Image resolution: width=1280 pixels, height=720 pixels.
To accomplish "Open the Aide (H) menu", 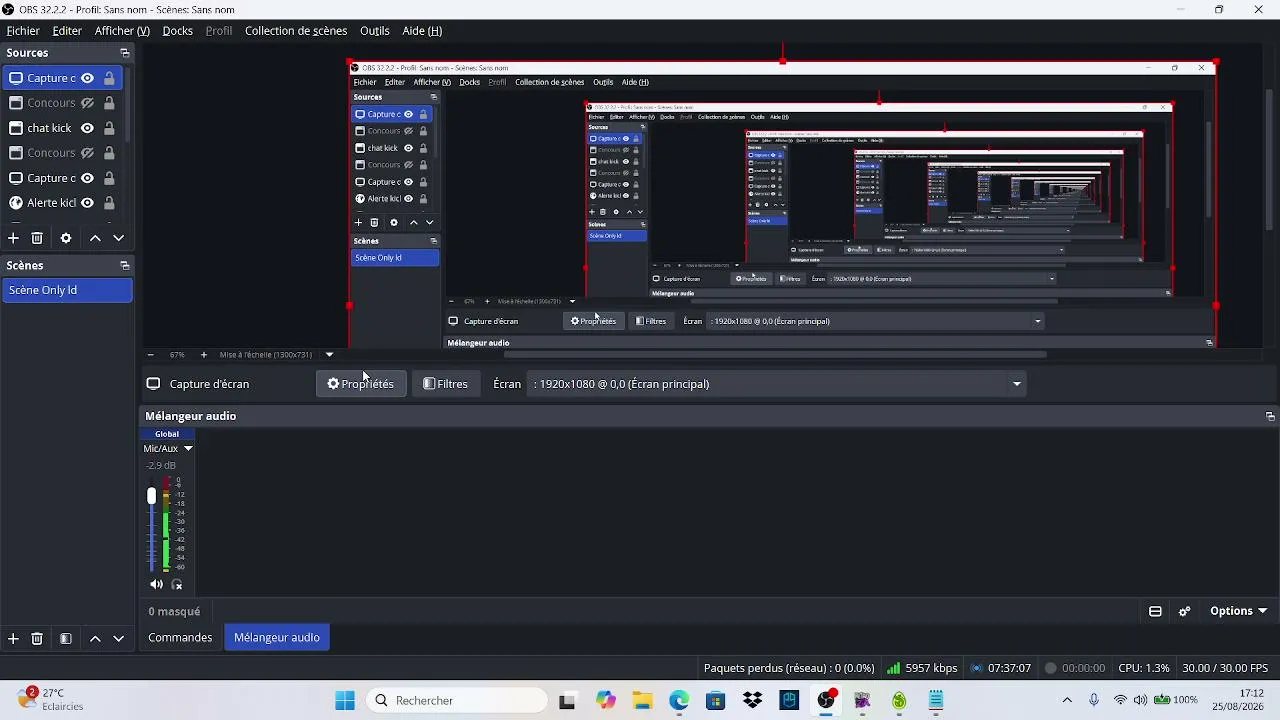I will [422, 31].
